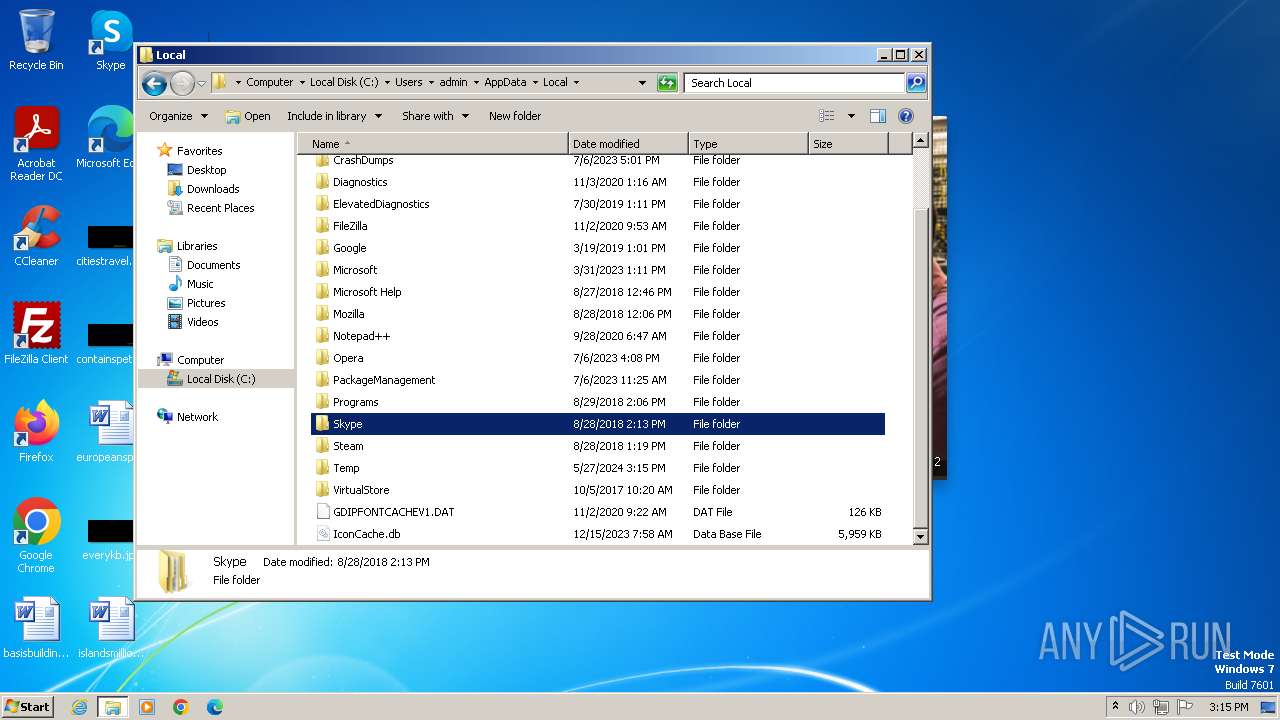Click the taskbar clock showing 3:15 PM
Image resolution: width=1280 pixels, height=720 pixels.
(1228, 707)
